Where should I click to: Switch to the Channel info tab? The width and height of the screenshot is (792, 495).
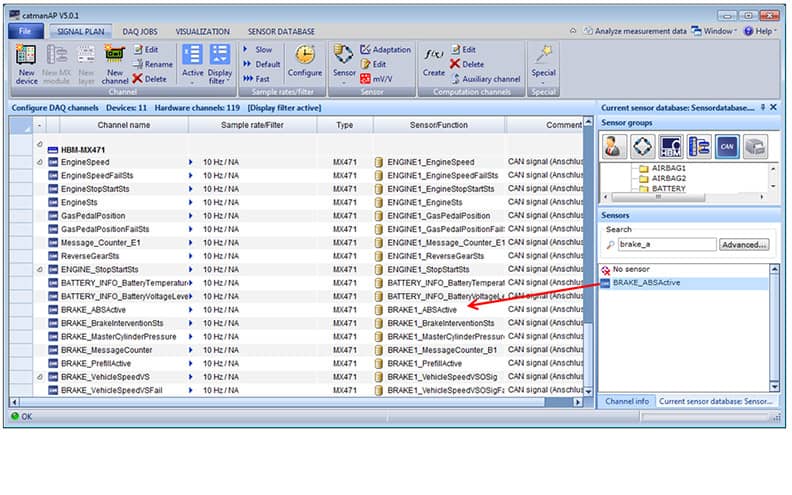(627, 402)
